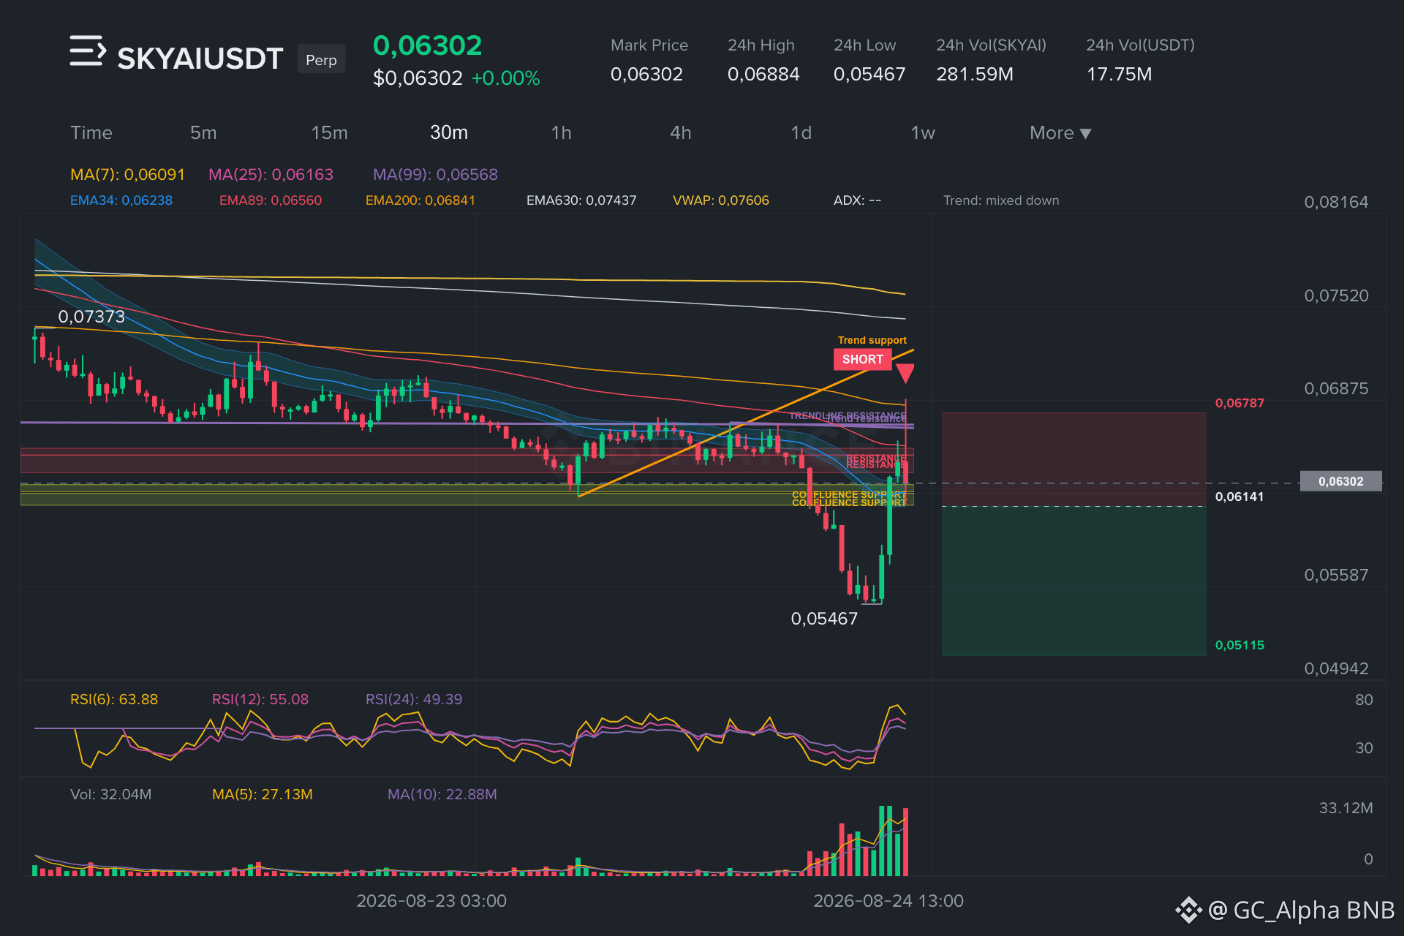The height and width of the screenshot is (936, 1404).
Task: Switch to the 4h timeframe
Action: tap(680, 133)
